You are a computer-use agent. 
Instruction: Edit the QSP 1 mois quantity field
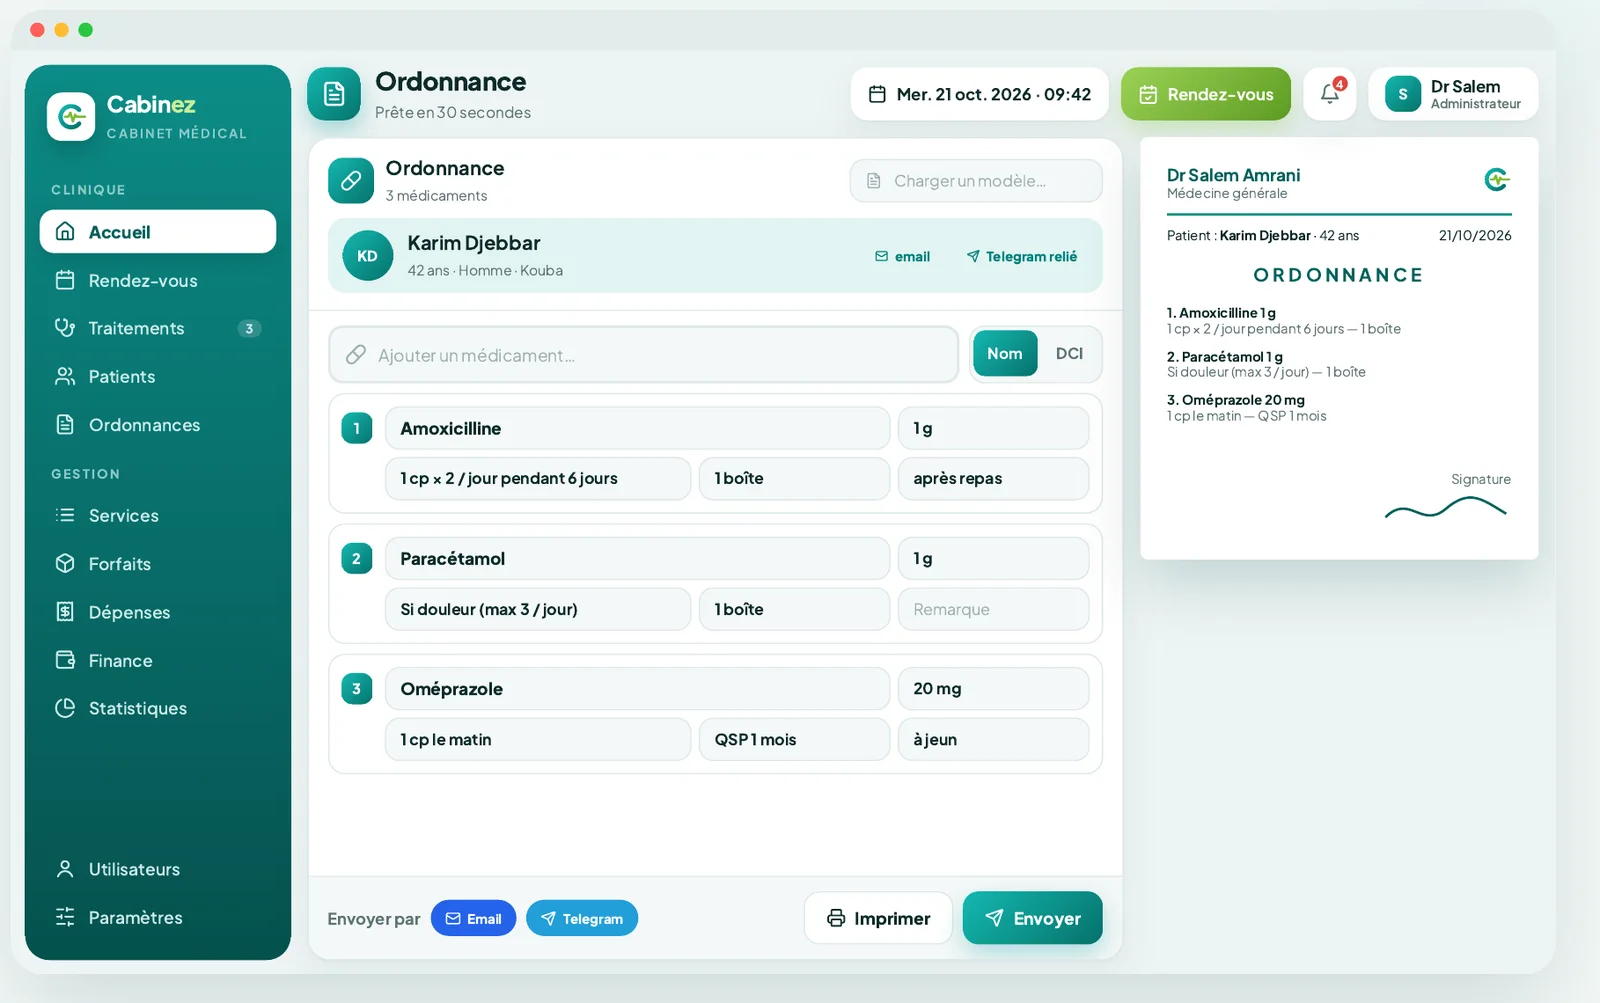[x=794, y=739]
